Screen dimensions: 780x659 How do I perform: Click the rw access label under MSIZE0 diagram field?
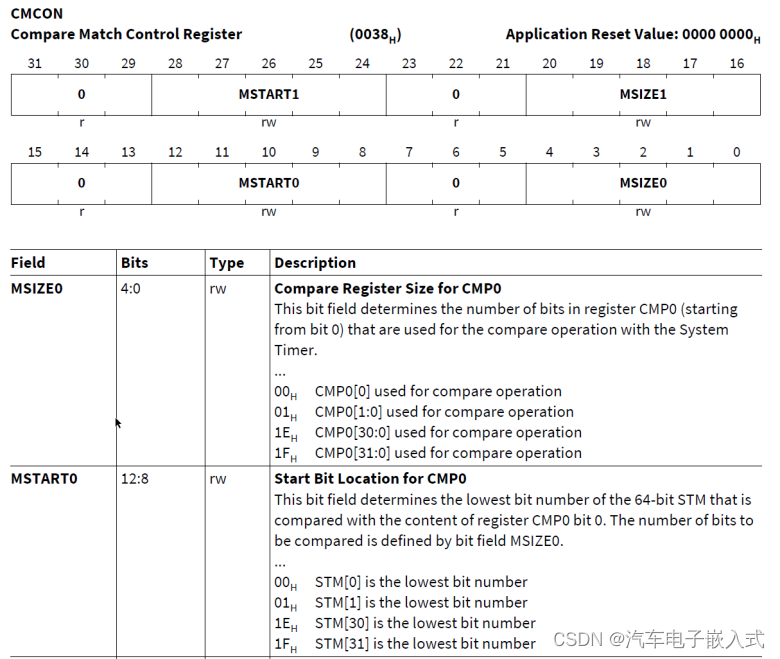643,211
